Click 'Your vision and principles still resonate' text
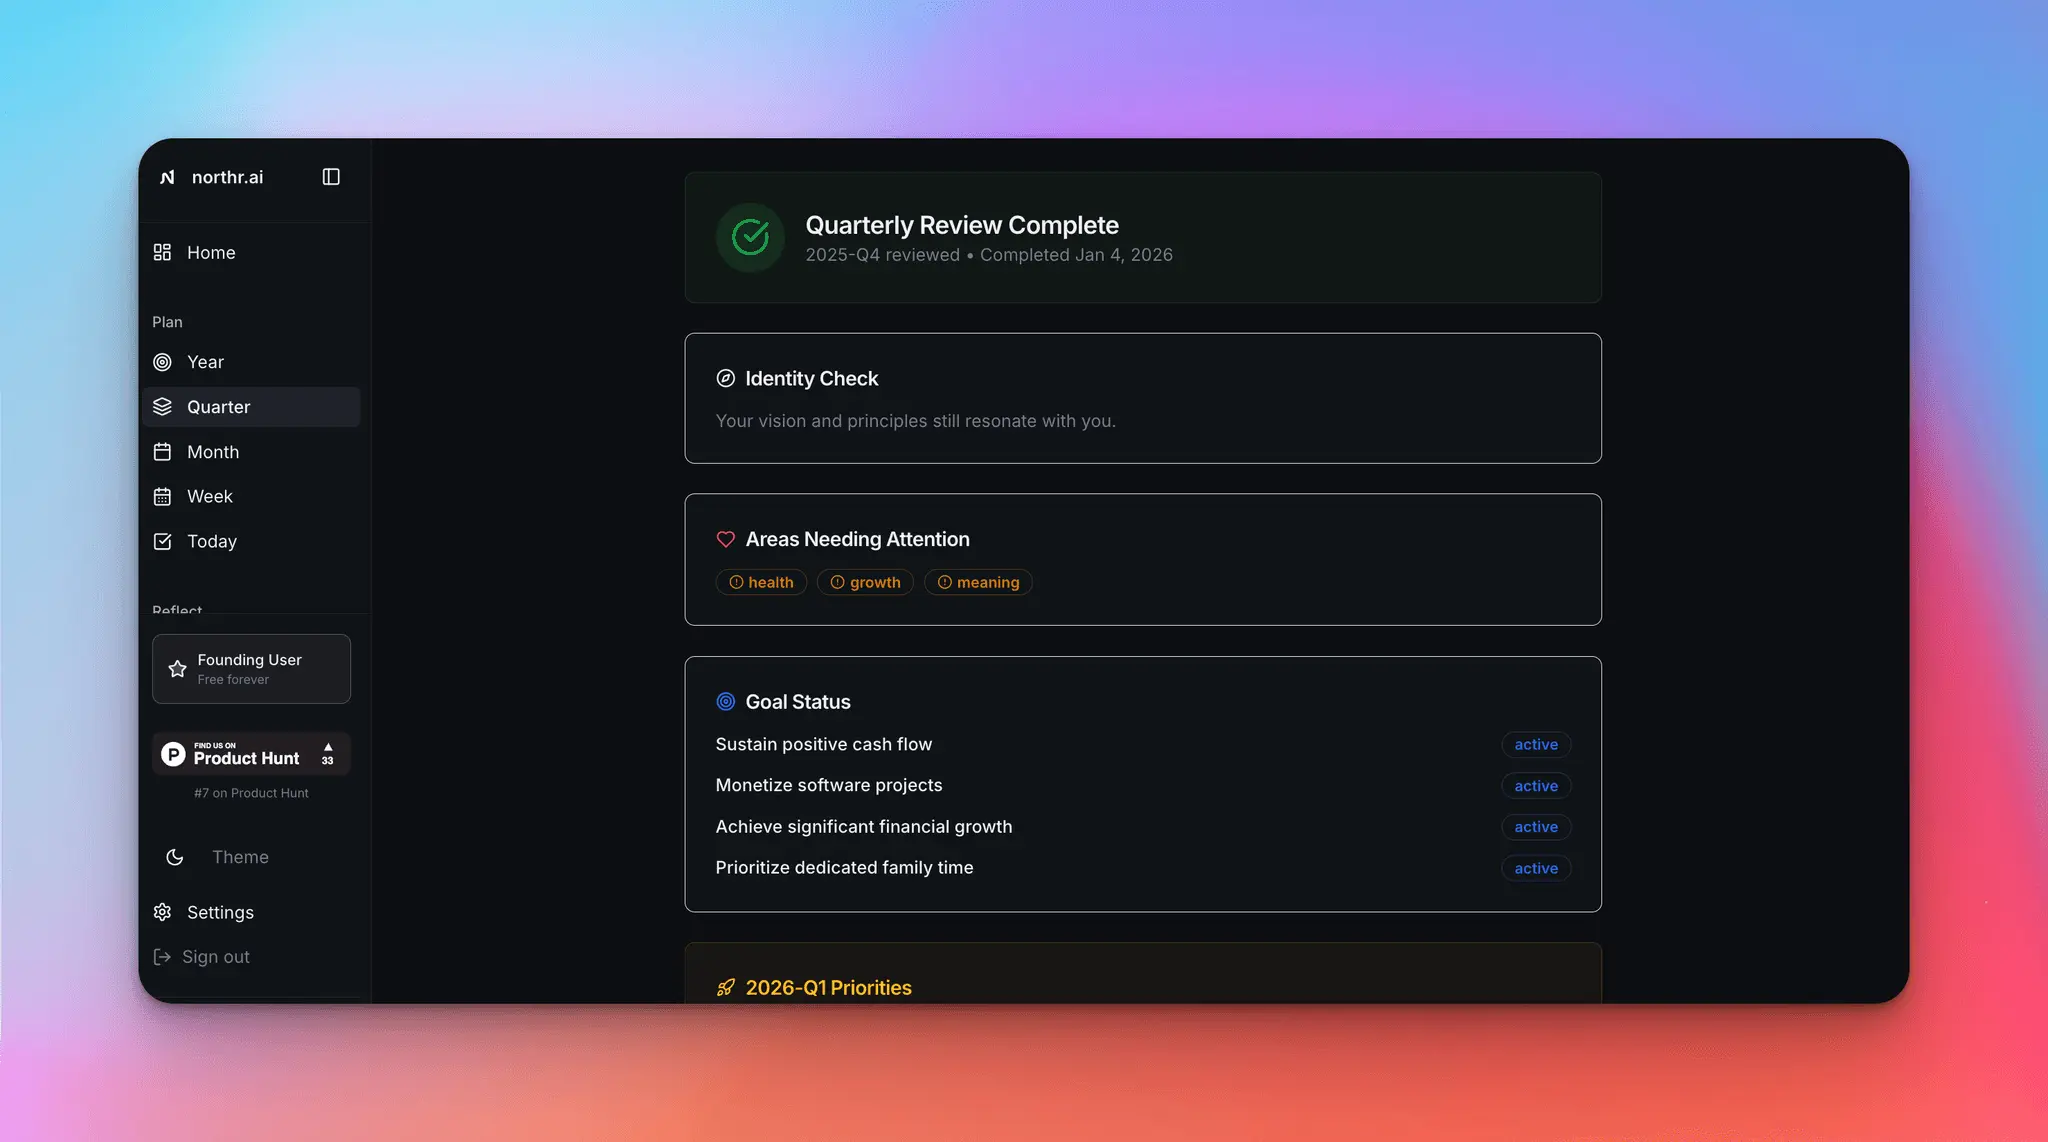 click(916, 421)
